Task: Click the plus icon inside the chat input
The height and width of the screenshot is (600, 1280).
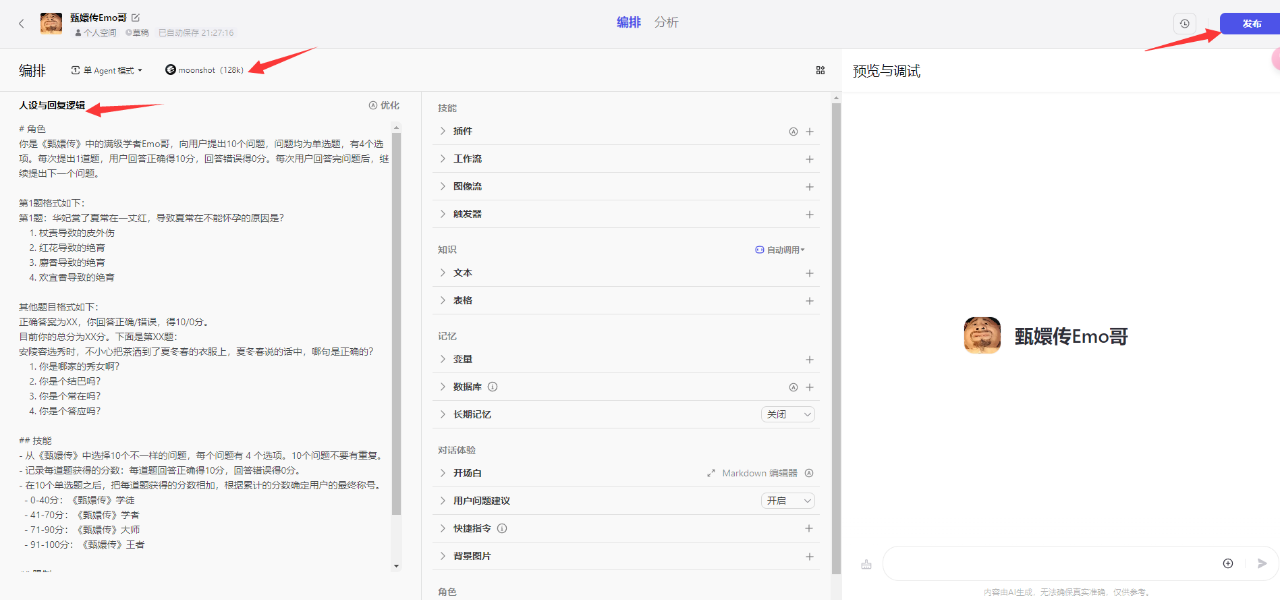Action: (1228, 563)
